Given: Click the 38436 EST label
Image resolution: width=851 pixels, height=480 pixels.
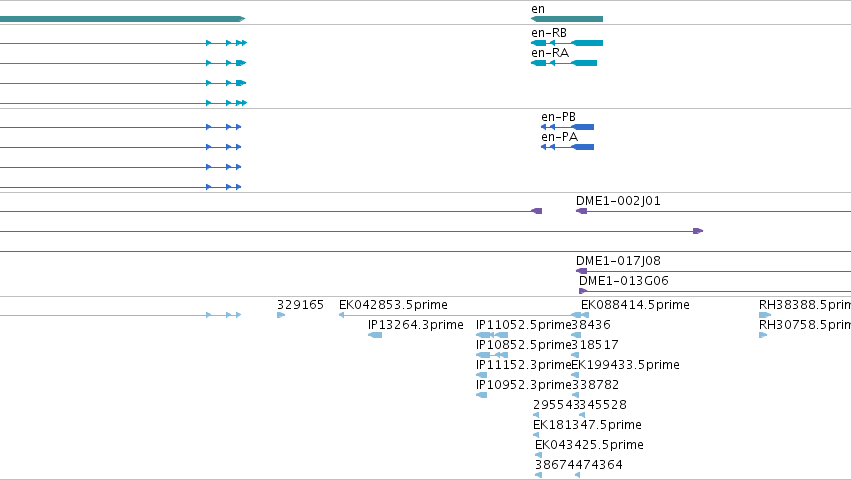Looking at the screenshot, I should 592,325.
